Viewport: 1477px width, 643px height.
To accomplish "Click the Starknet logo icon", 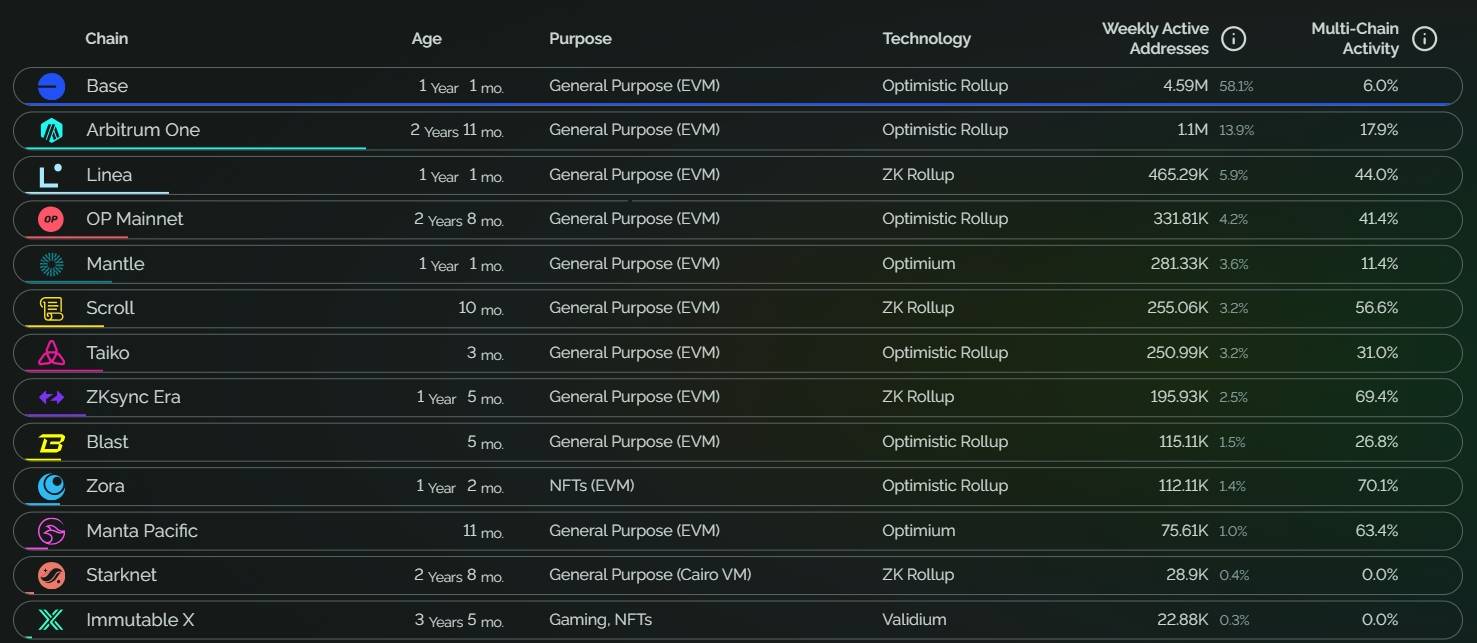I will [x=51, y=575].
